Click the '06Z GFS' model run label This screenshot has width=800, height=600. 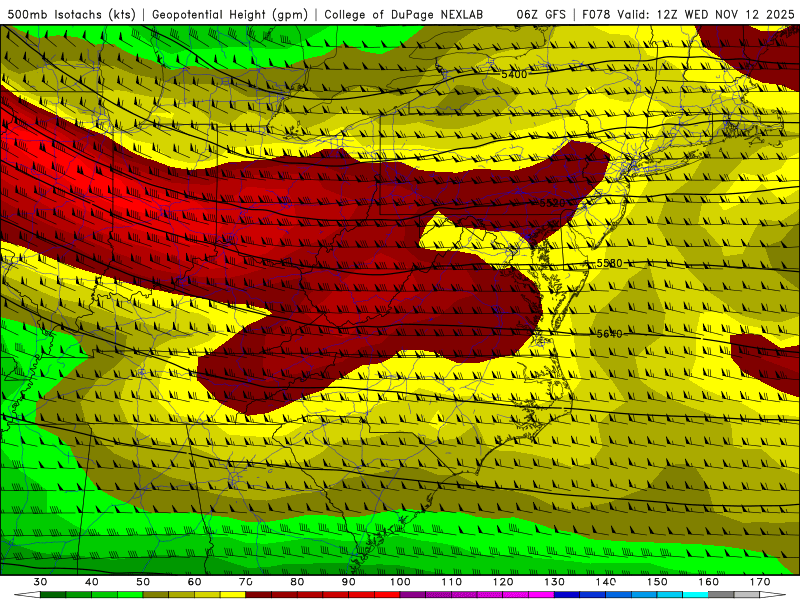click(x=541, y=15)
